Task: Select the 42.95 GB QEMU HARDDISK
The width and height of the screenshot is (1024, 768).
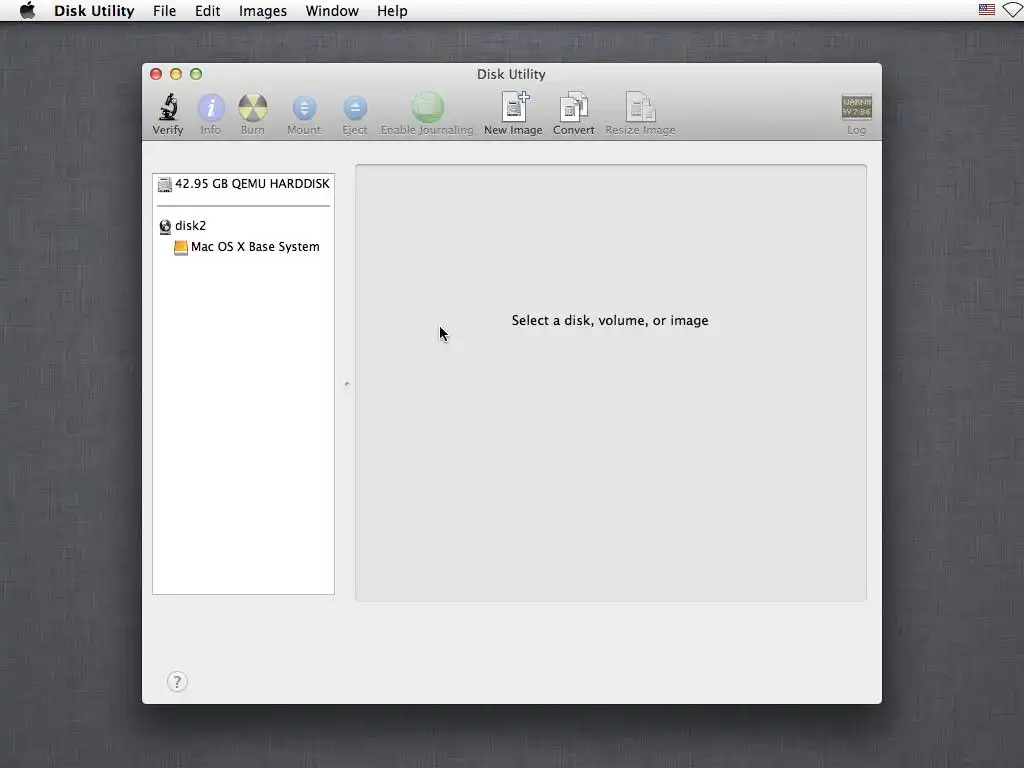Action: (x=244, y=184)
